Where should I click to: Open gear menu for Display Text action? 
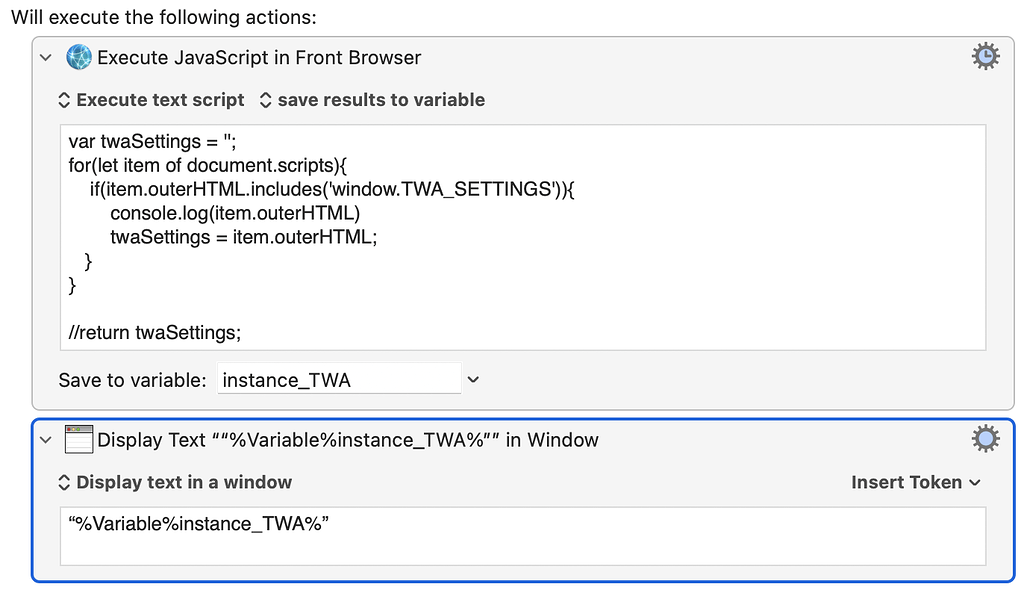(x=985, y=439)
